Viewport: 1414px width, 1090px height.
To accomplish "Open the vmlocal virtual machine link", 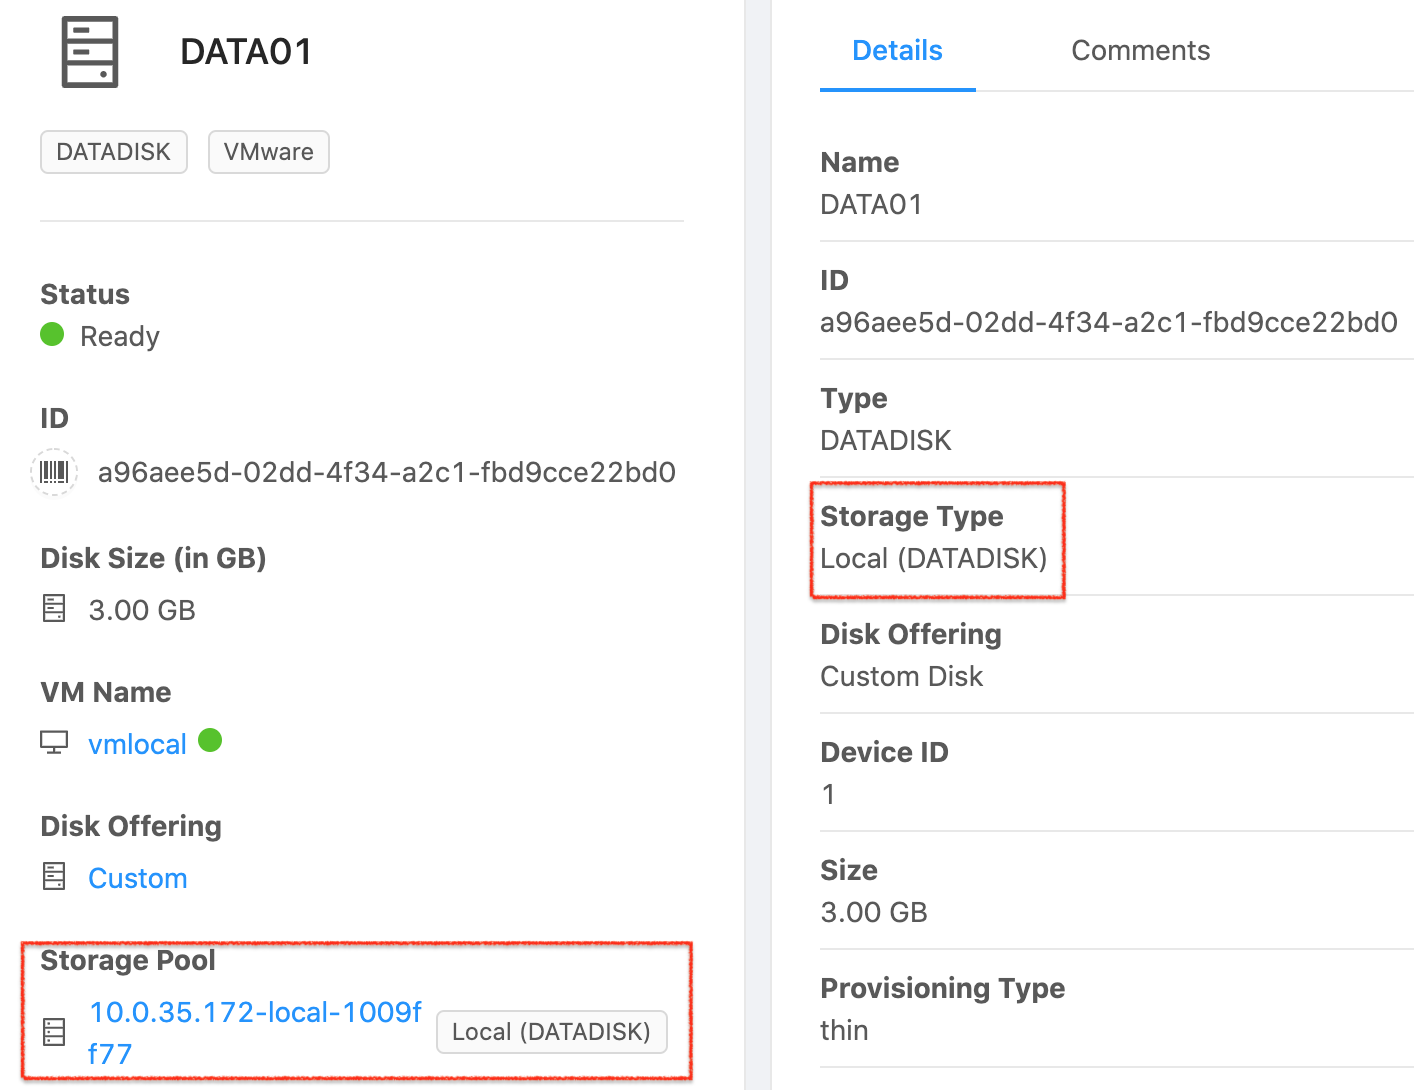I will [137, 743].
